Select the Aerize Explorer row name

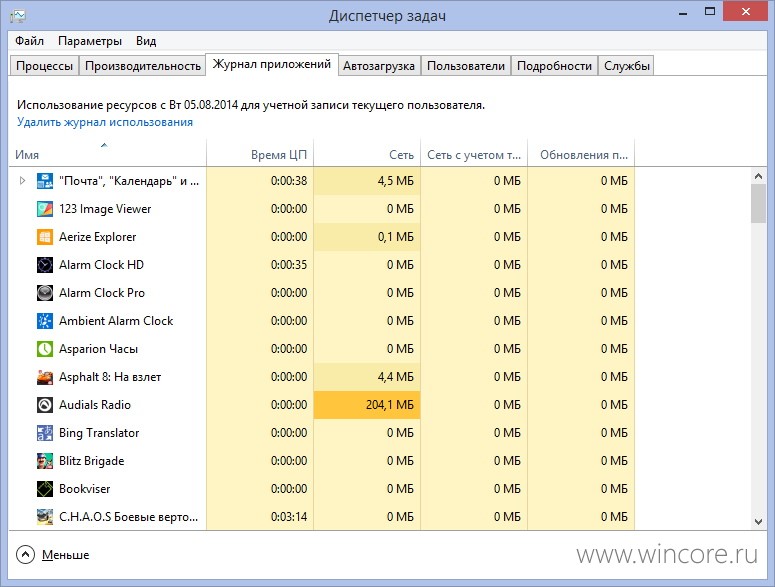coord(97,237)
